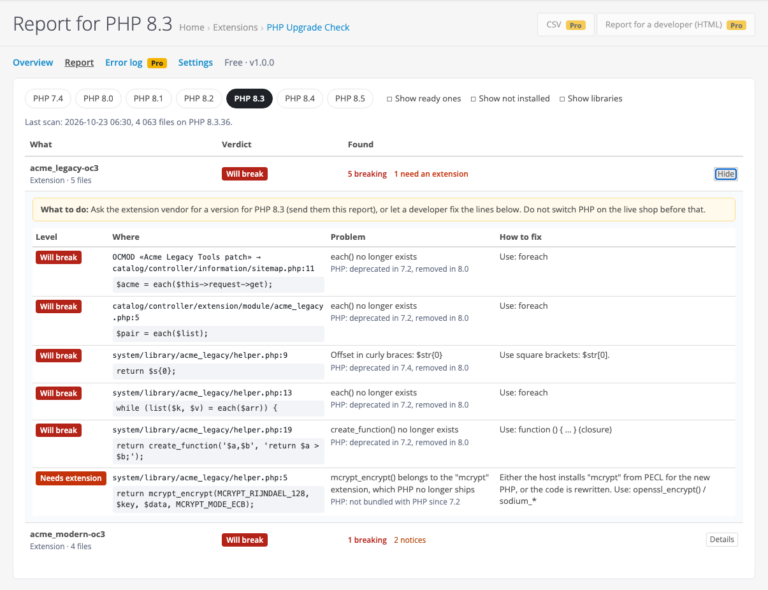768x590 pixels.
Task: Click the Will break badge on the acme_legacy.php:5 row
Action: 58,307
